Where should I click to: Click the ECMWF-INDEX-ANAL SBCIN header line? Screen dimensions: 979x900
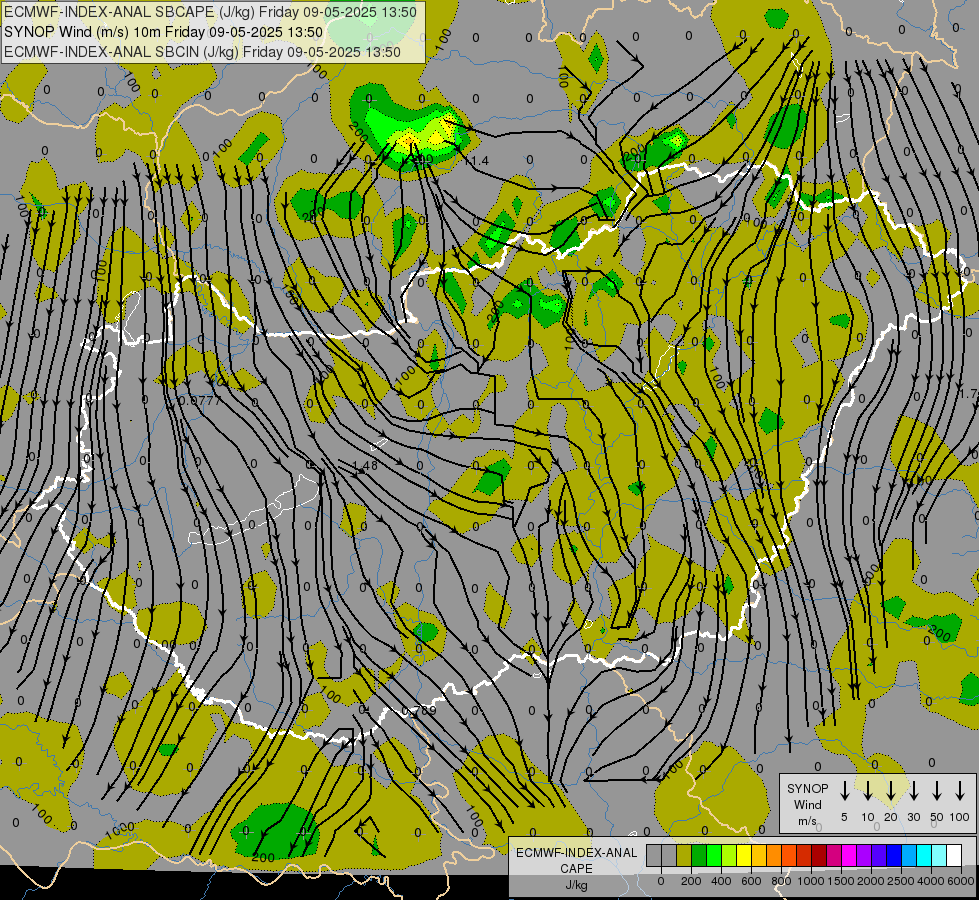pos(202,52)
